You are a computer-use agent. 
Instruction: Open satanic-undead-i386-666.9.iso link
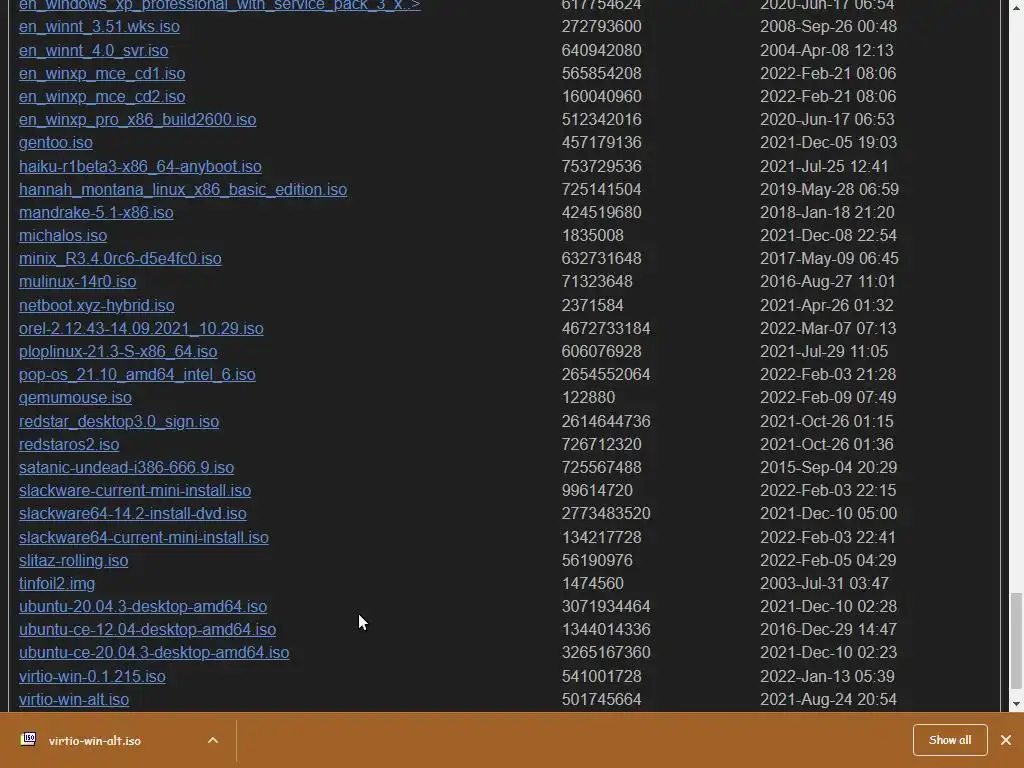pyautogui.click(x=126, y=468)
